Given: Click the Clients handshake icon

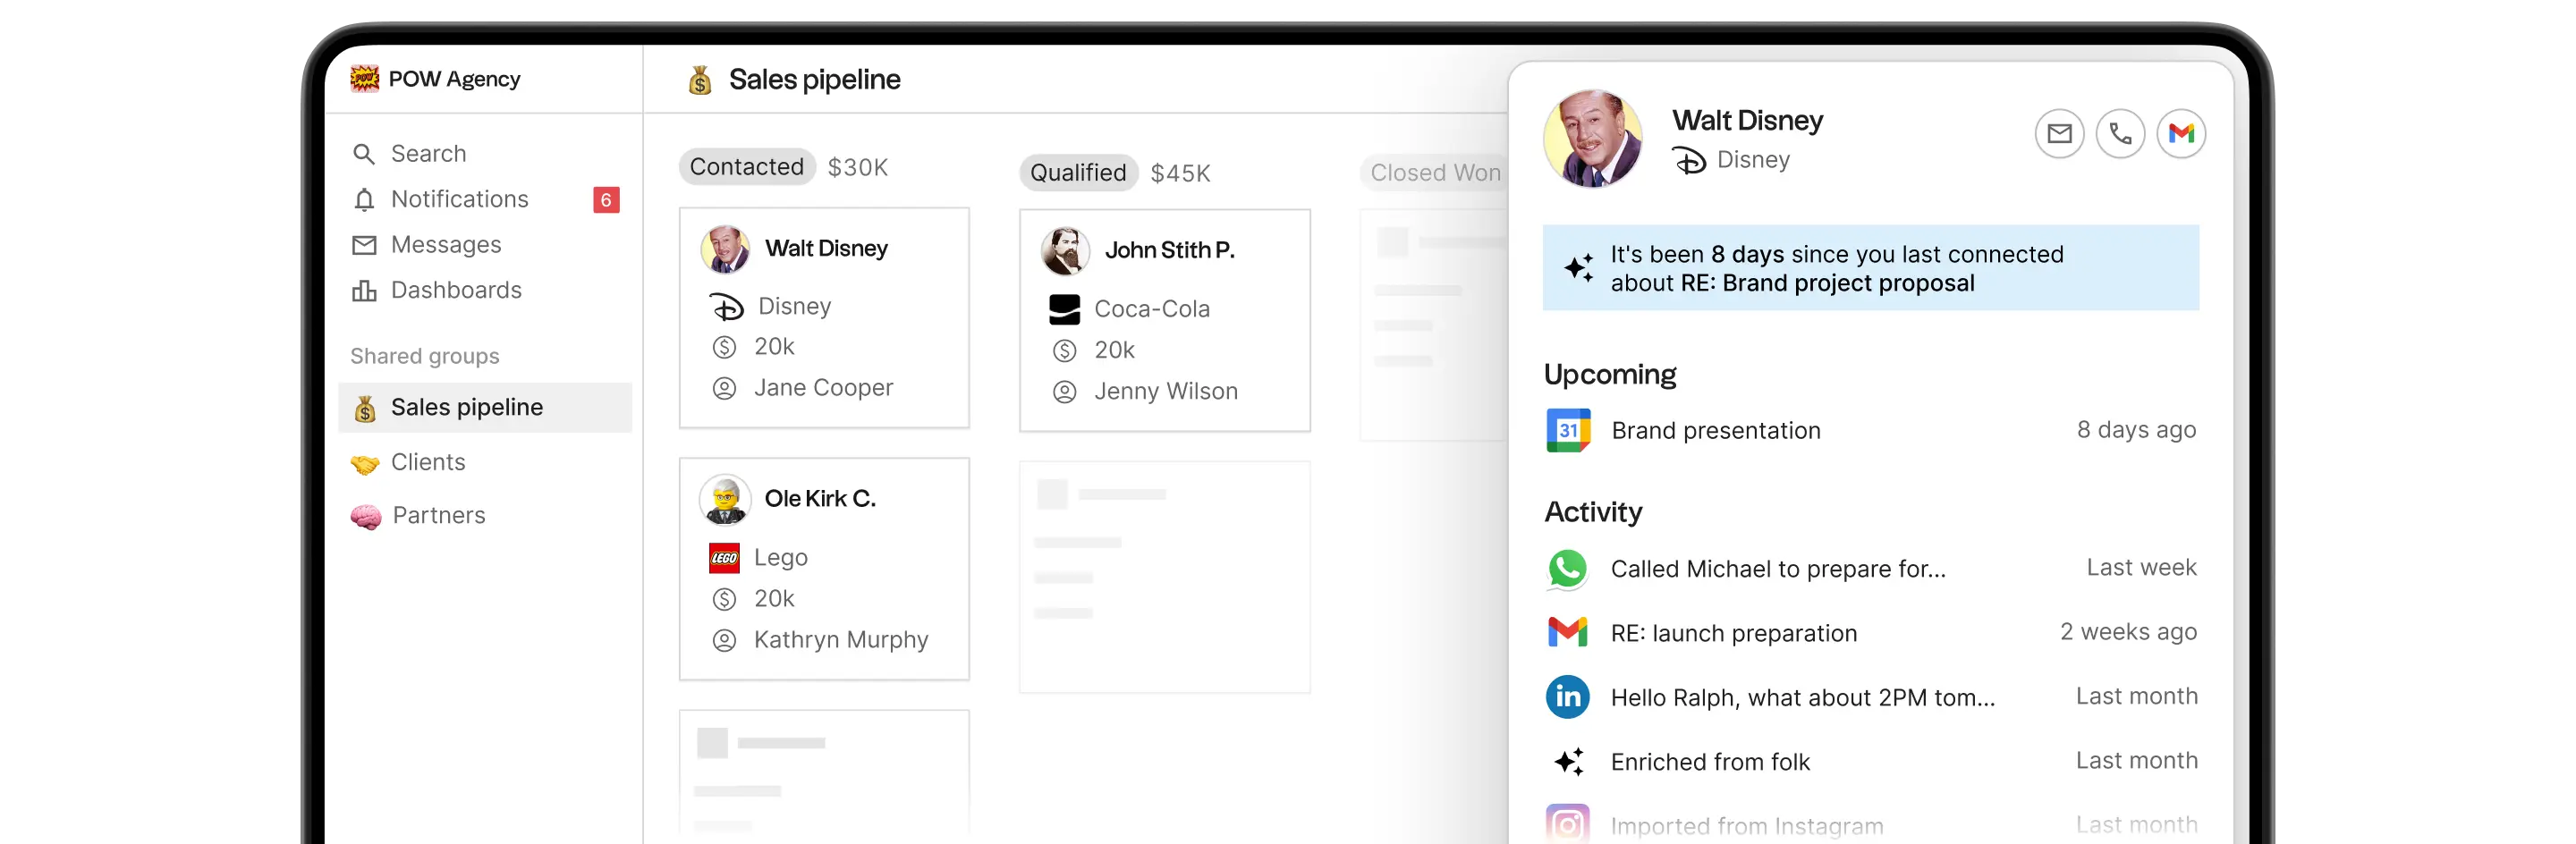Looking at the screenshot, I should (365, 464).
